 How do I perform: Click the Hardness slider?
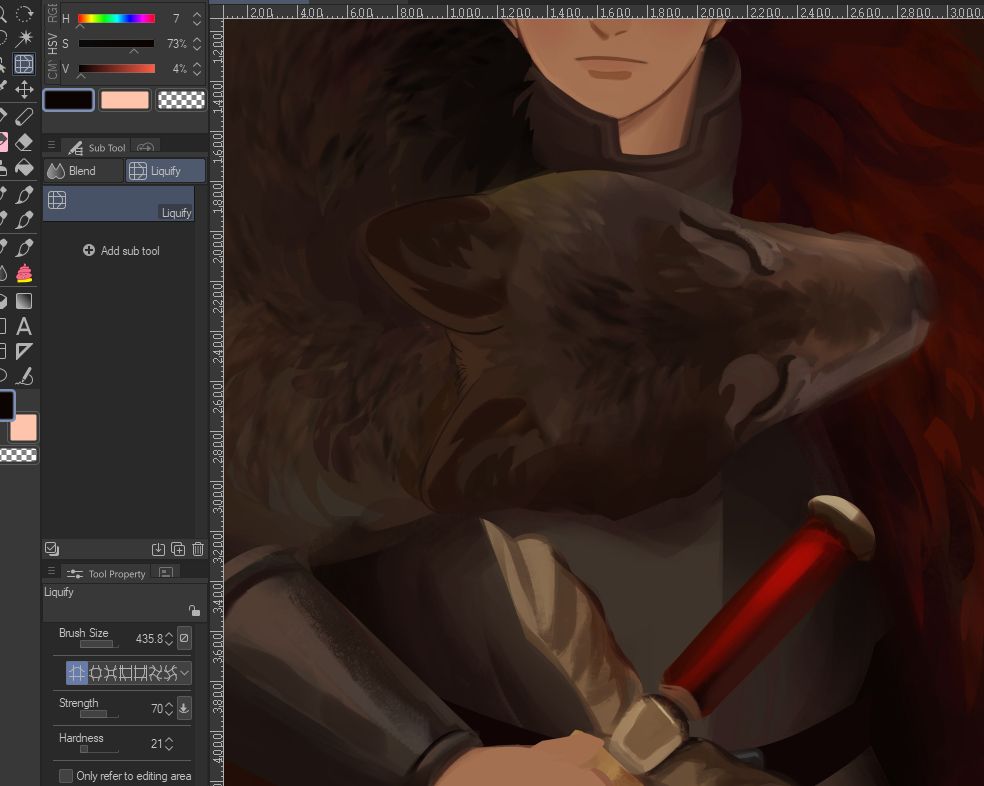tap(99, 750)
